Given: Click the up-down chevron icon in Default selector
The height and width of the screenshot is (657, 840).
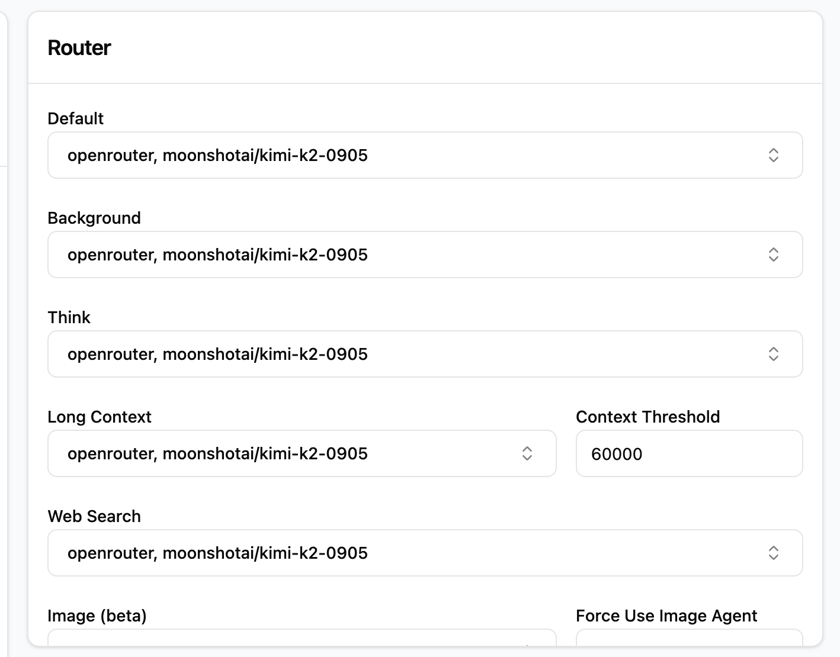Looking at the screenshot, I should (773, 155).
